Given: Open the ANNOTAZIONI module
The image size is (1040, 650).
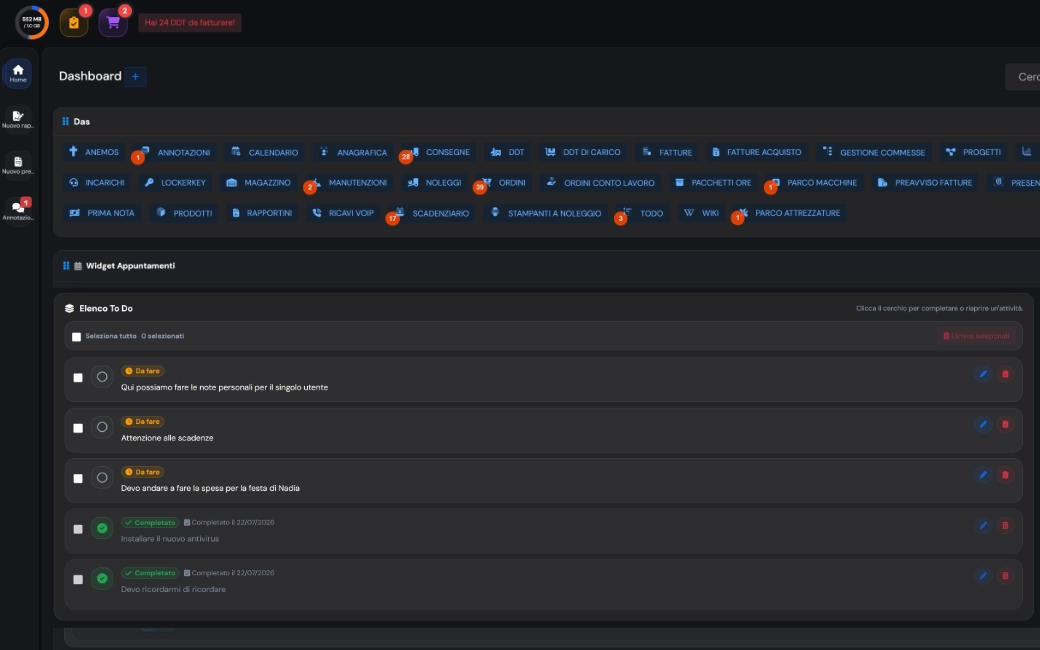Looking at the screenshot, I should pos(176,152).
